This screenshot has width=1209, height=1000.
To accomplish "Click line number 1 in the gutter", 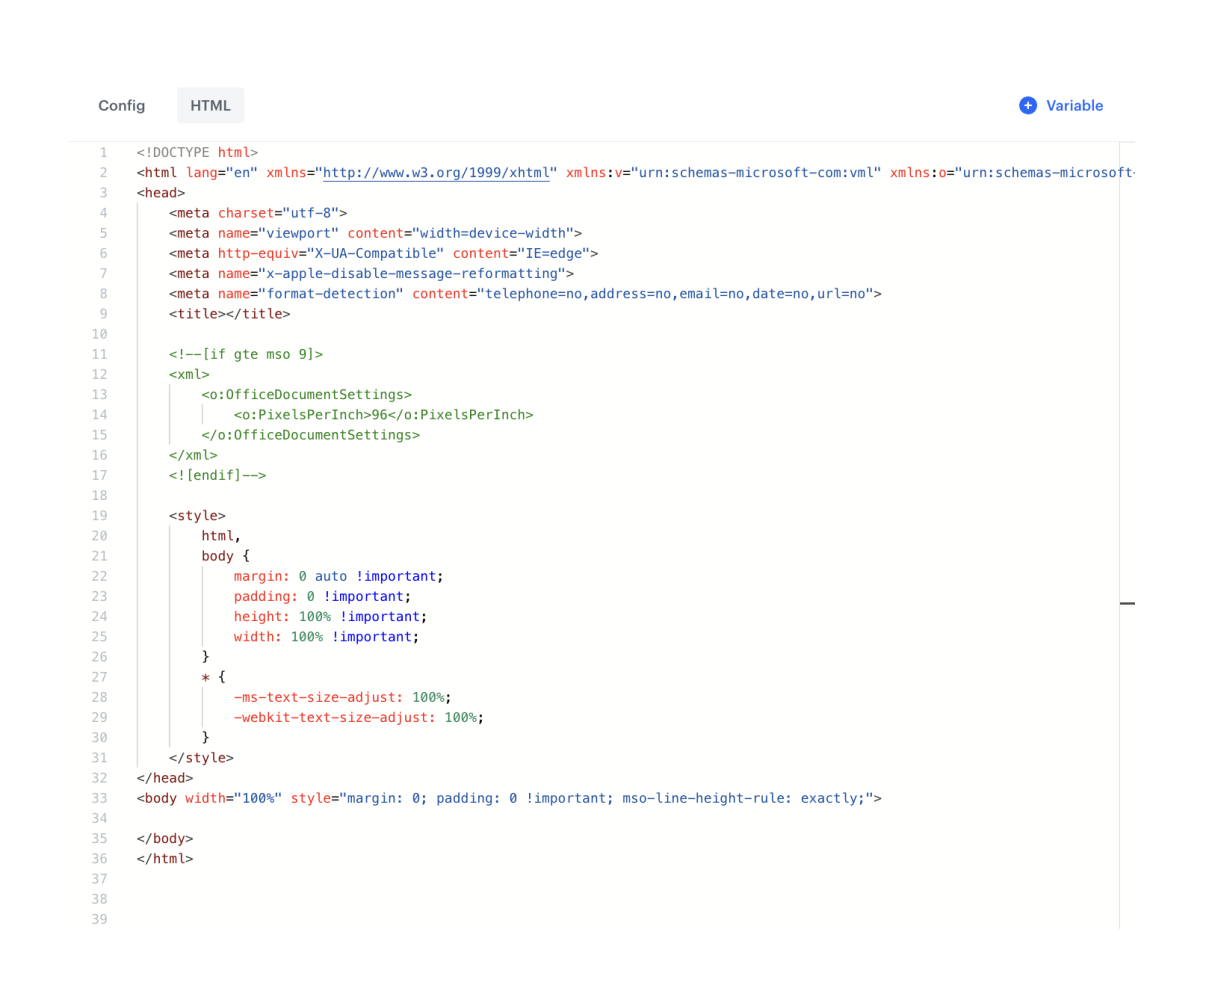I will [x=103, y=152].
